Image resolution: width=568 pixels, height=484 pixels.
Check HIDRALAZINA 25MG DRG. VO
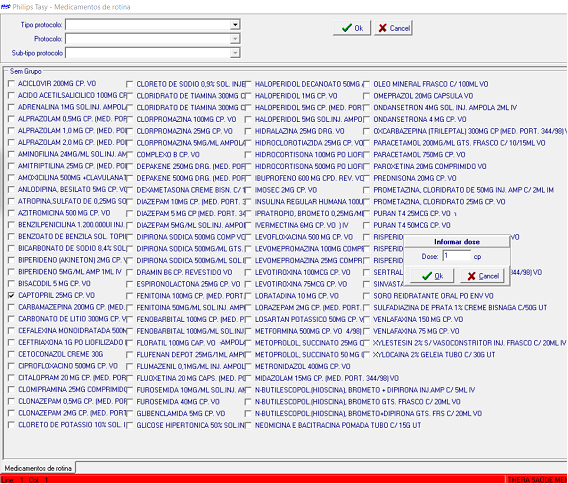pyautogui.click(x=248, y=131)
